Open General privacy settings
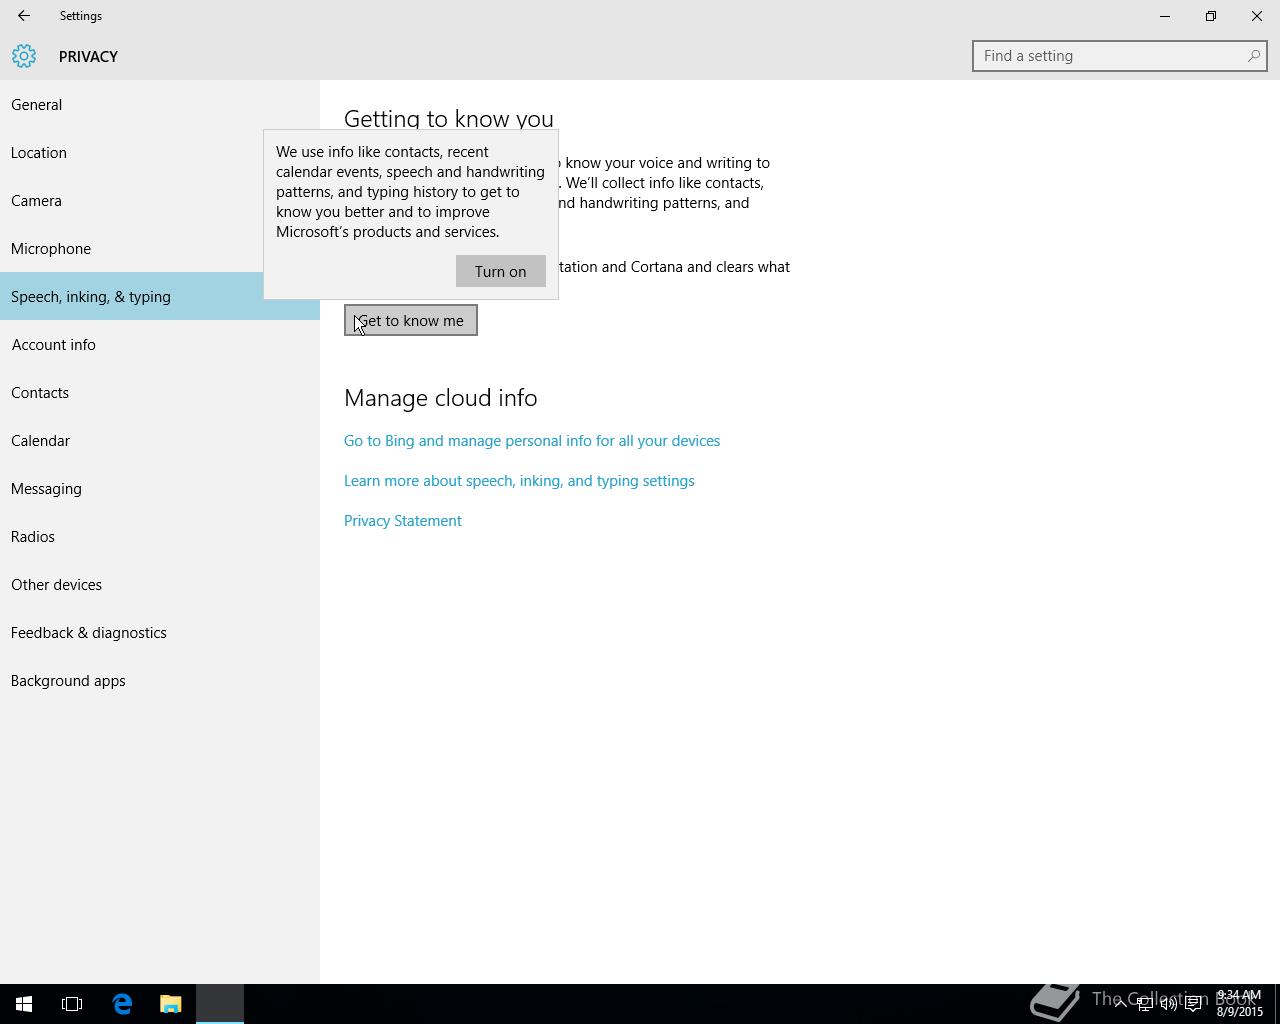The image size is (1280, 1024). [160, 104]
